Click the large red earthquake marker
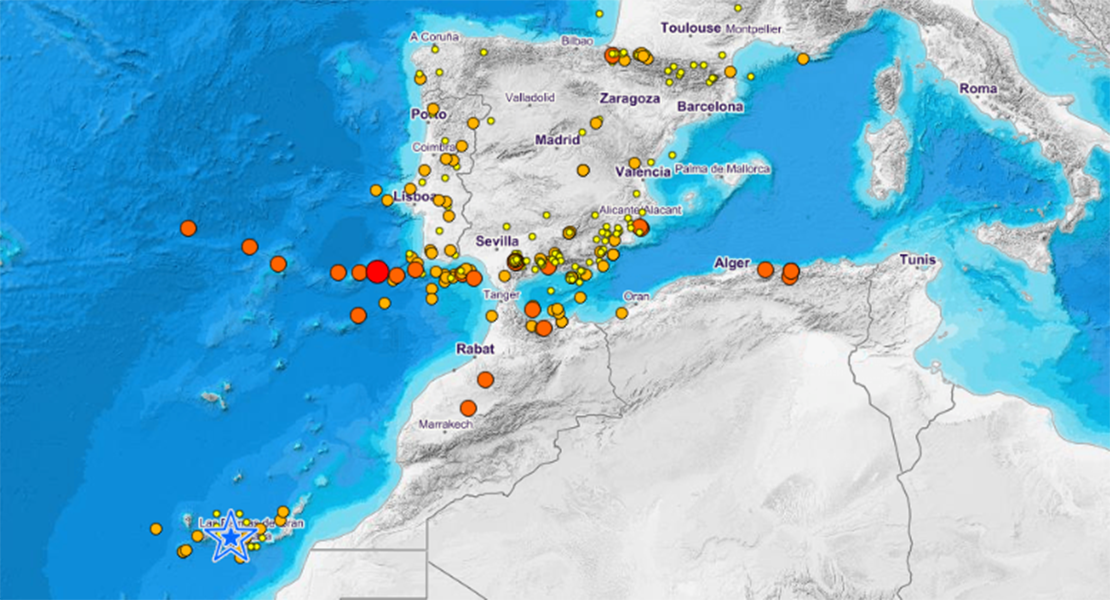This screenshot has width=1110, height=600. 377,271
